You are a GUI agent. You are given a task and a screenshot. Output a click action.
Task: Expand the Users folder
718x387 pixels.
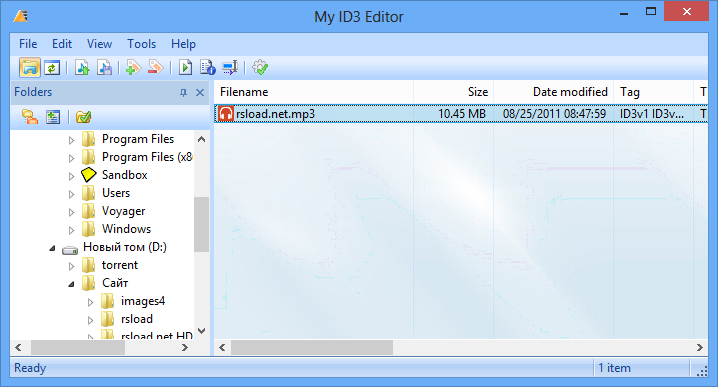pos(71,194)
